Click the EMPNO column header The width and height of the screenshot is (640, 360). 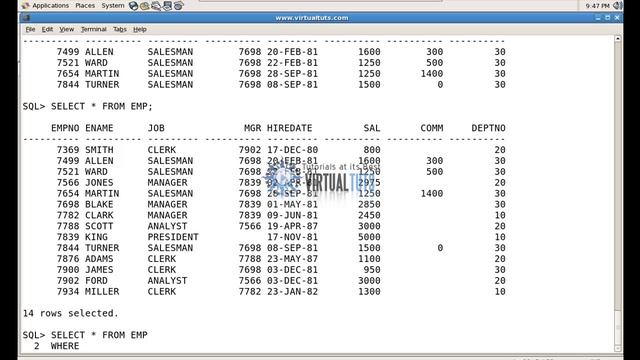click(65, 128)
